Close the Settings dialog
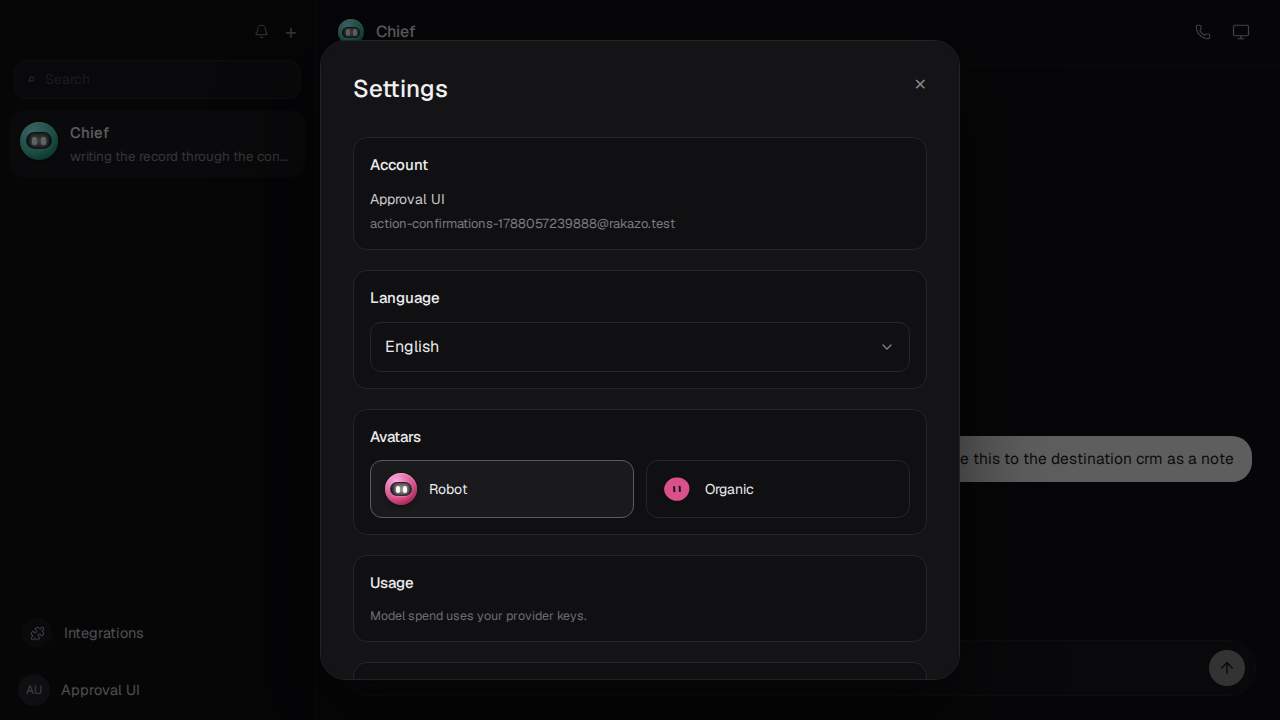The height and width of the screenshot is (720, 1280). 920,84
